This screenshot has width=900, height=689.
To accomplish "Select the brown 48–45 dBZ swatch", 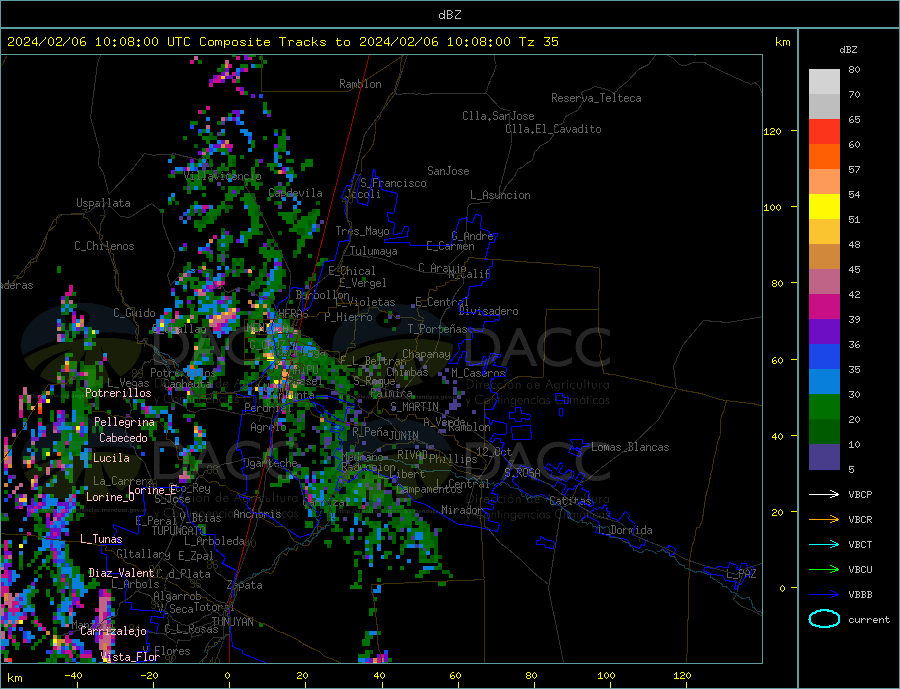I will (824, 257).
